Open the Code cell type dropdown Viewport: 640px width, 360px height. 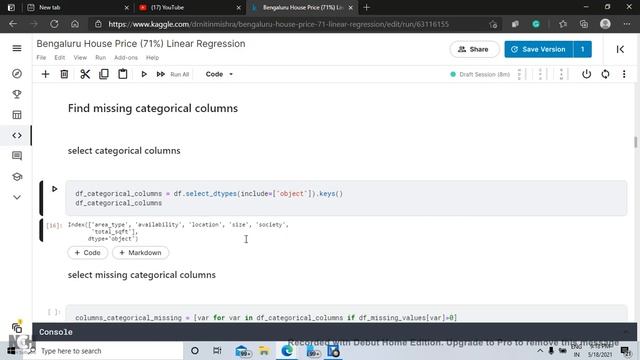[219, 74]
